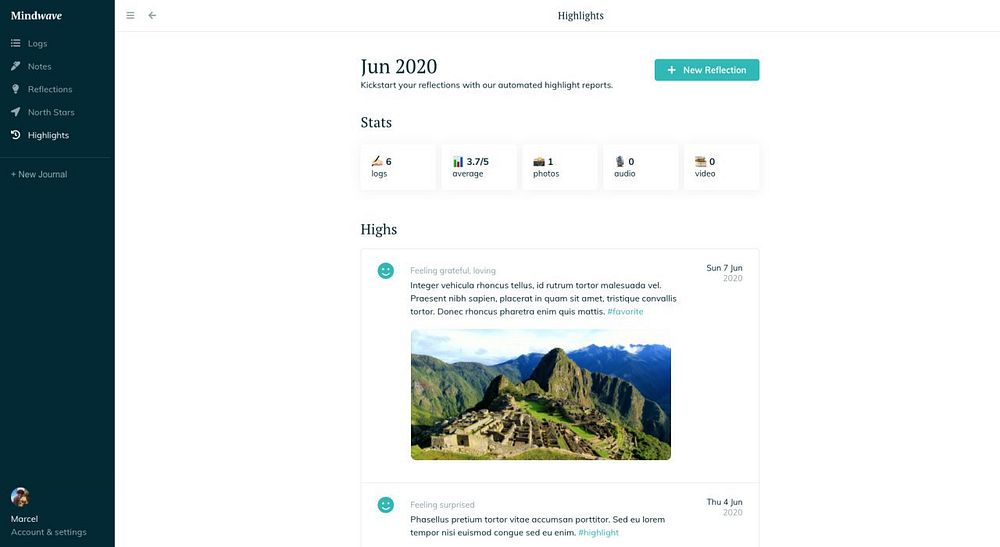Click the Highlights history icon
This screenshot has height=547, width=1000.
point(16,135)
